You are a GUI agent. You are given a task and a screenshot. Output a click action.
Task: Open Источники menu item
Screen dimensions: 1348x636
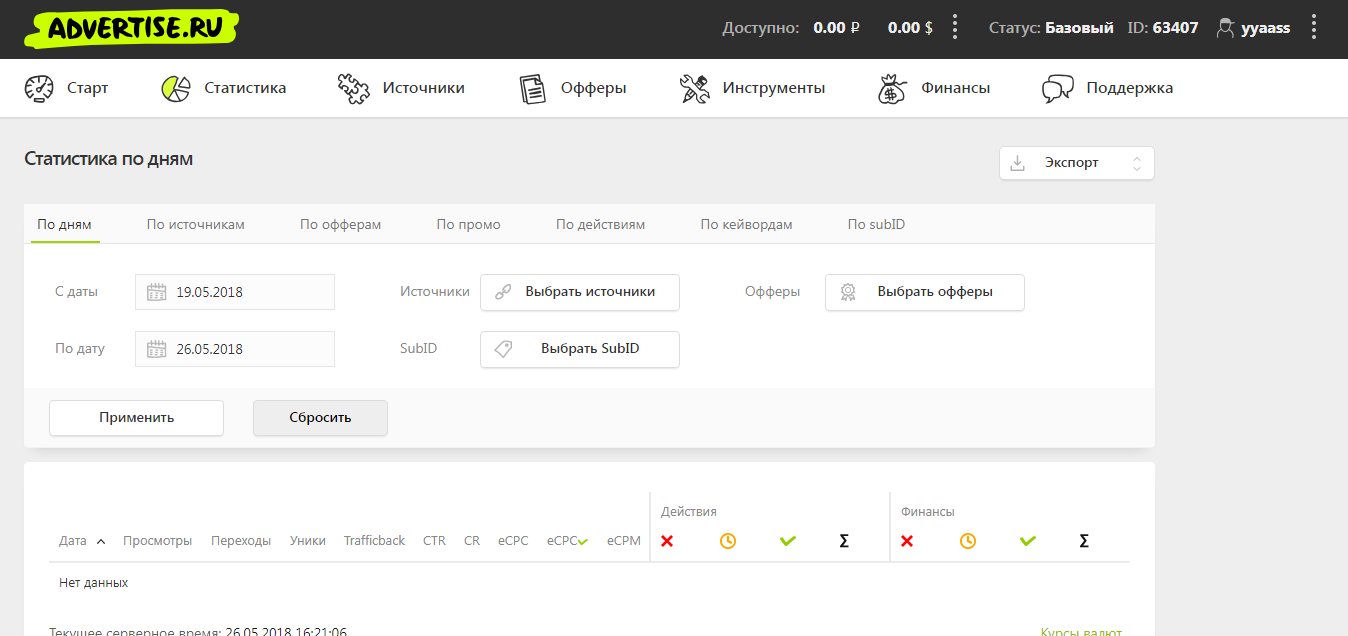402,88
